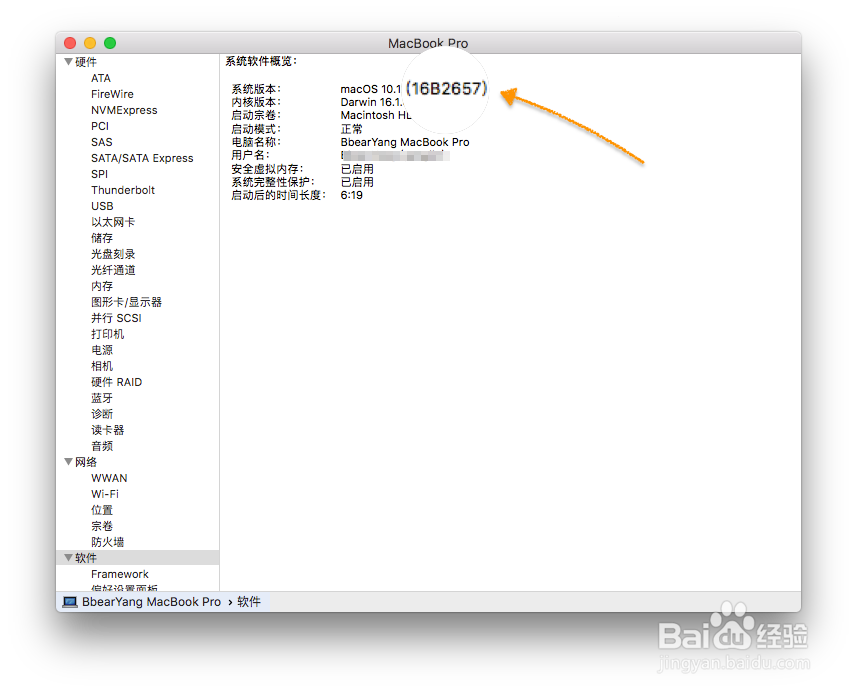Click the 安全虚拟内存 label
The image size is (857, 692).
(x=268, y=169)
